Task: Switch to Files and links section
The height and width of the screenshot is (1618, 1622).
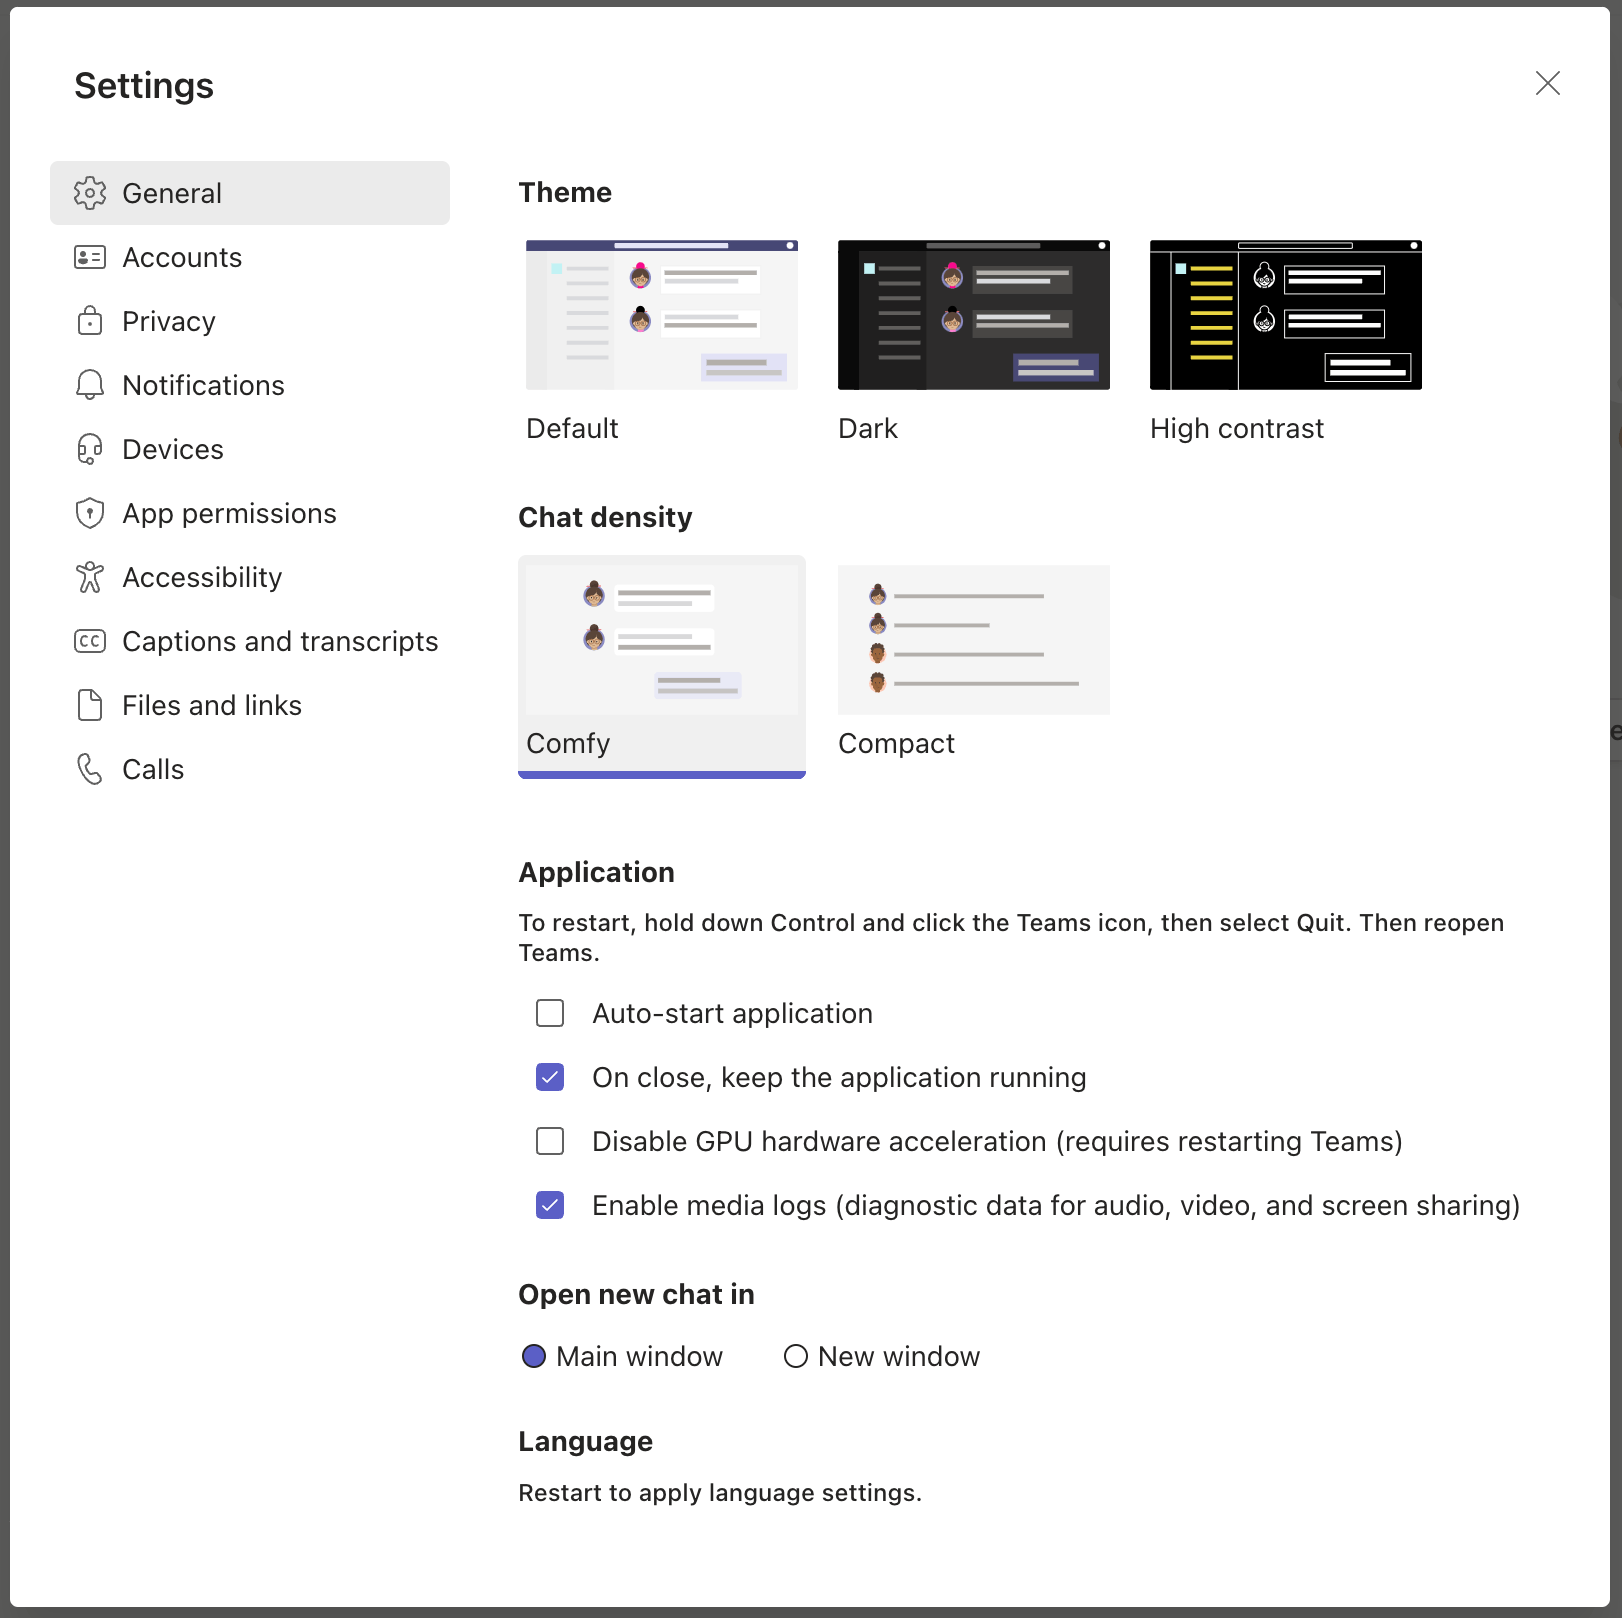Action: 250,705
